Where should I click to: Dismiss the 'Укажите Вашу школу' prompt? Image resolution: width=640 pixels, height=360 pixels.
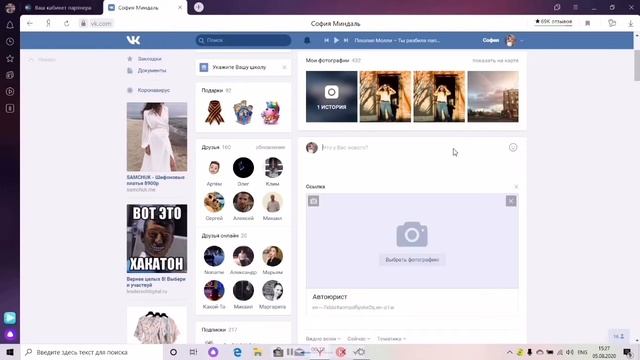[284, 67]
